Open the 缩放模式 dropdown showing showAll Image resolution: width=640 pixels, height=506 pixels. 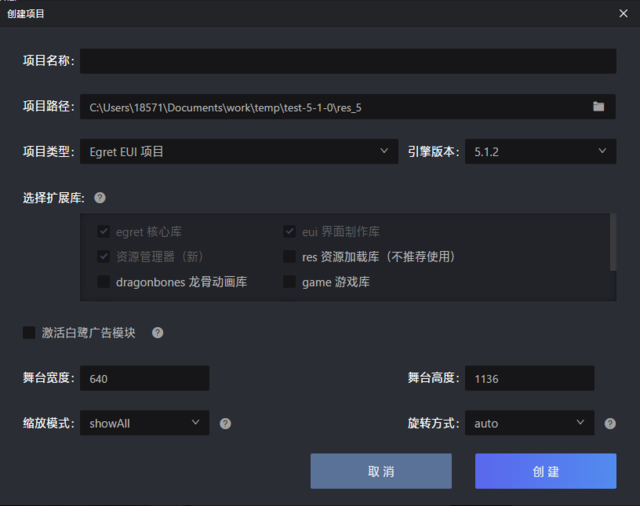tap(144, 423)
